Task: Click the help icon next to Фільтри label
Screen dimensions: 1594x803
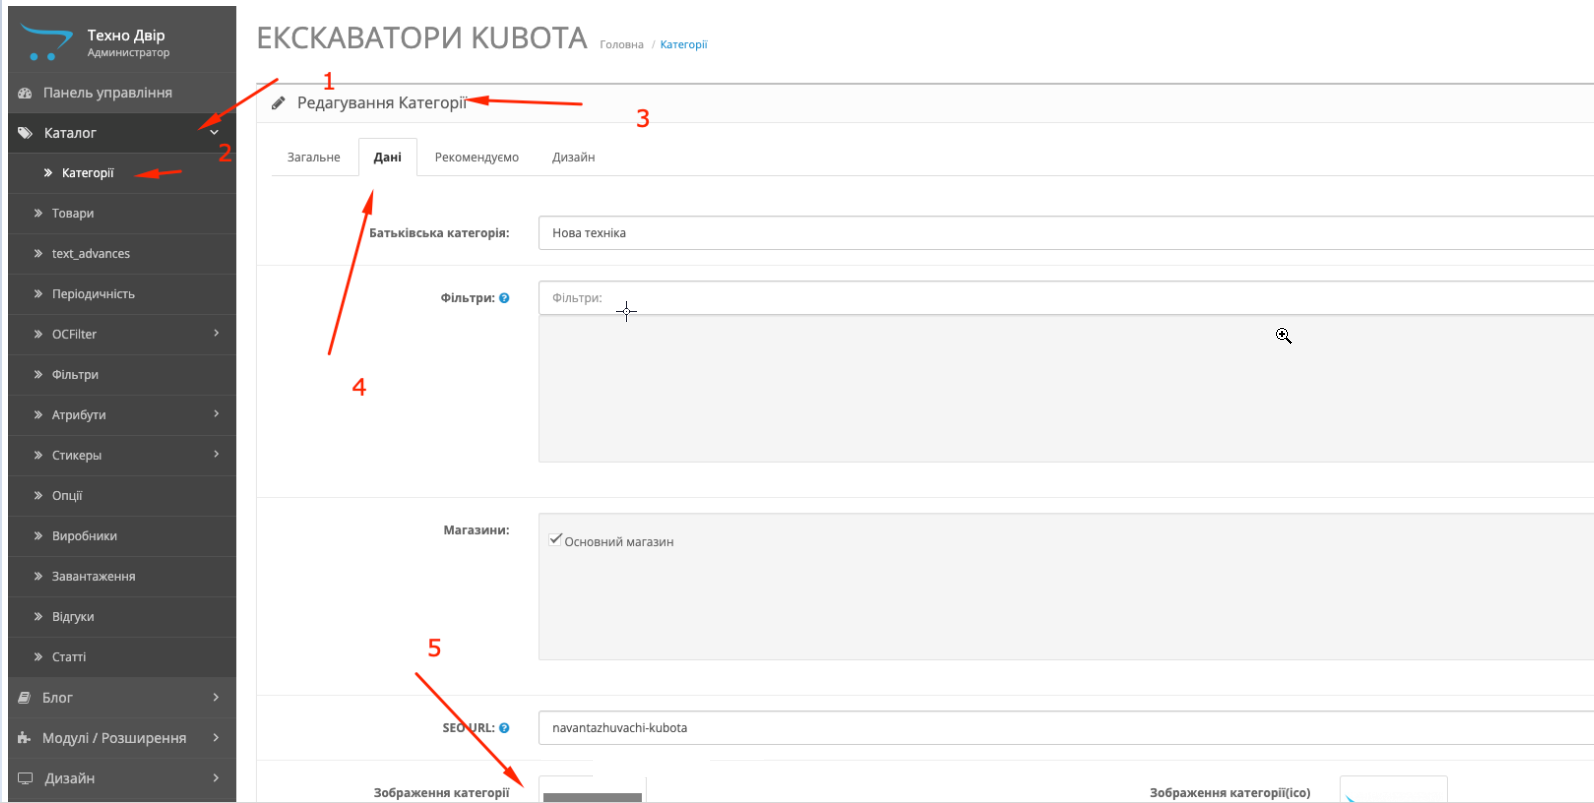Action: tap(504, 298)
